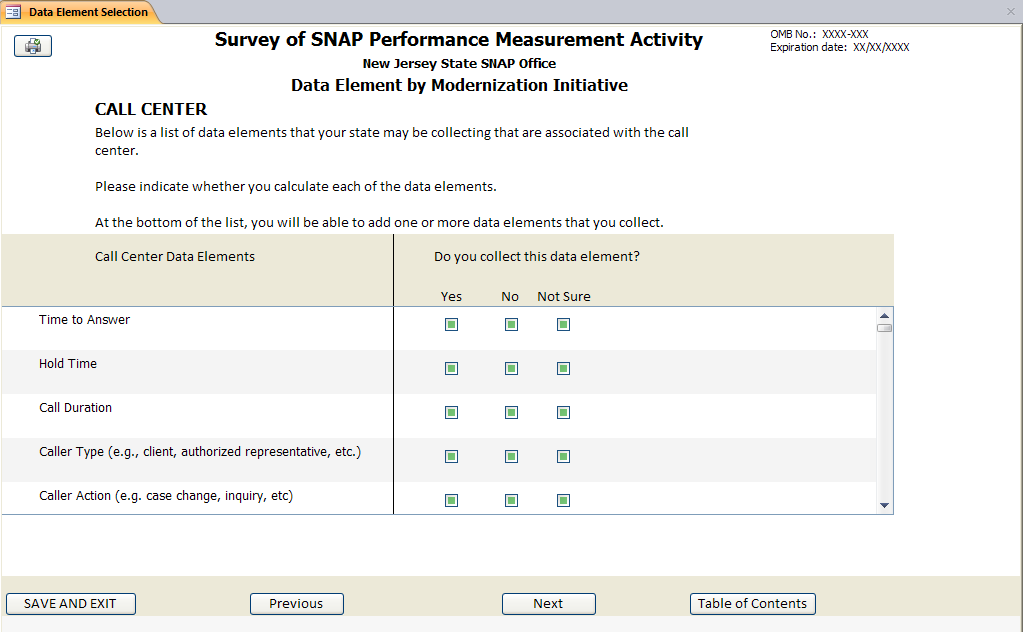Choose Not Sure for Caller Type
1023x632 pixels.
[x=563, y=456]
